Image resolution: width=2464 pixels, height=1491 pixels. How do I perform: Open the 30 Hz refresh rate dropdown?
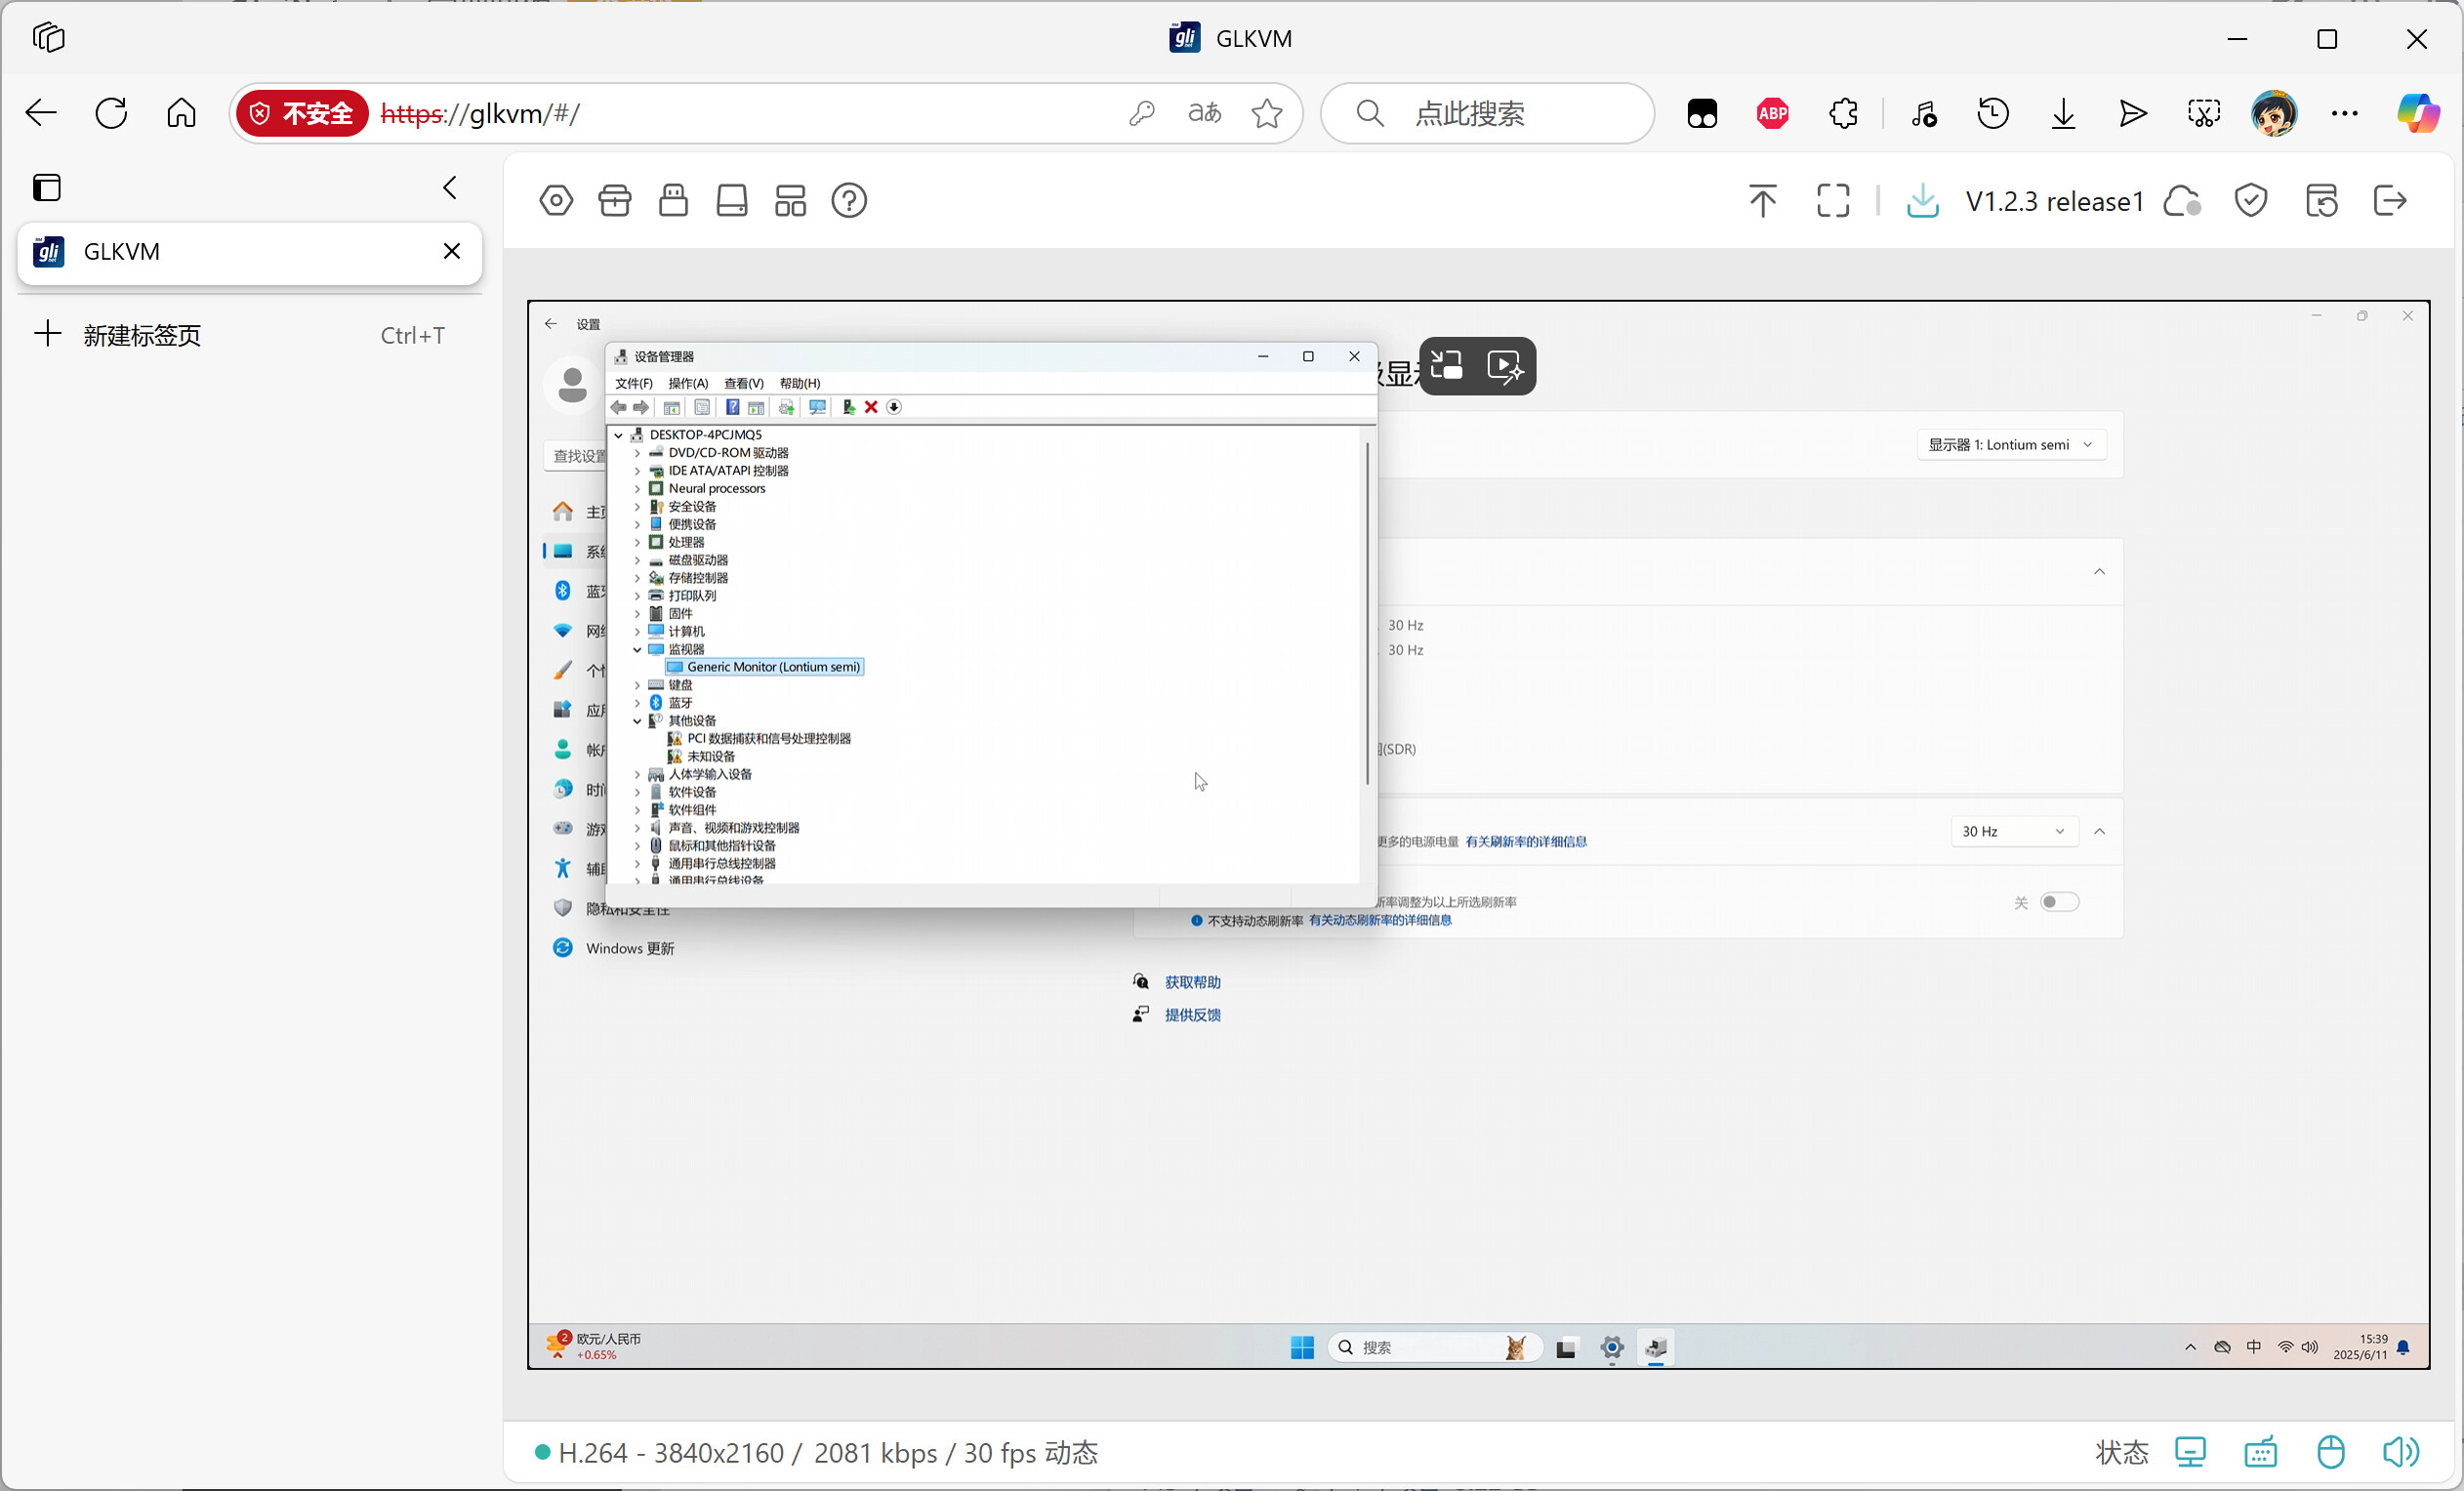click(2013, 831)
